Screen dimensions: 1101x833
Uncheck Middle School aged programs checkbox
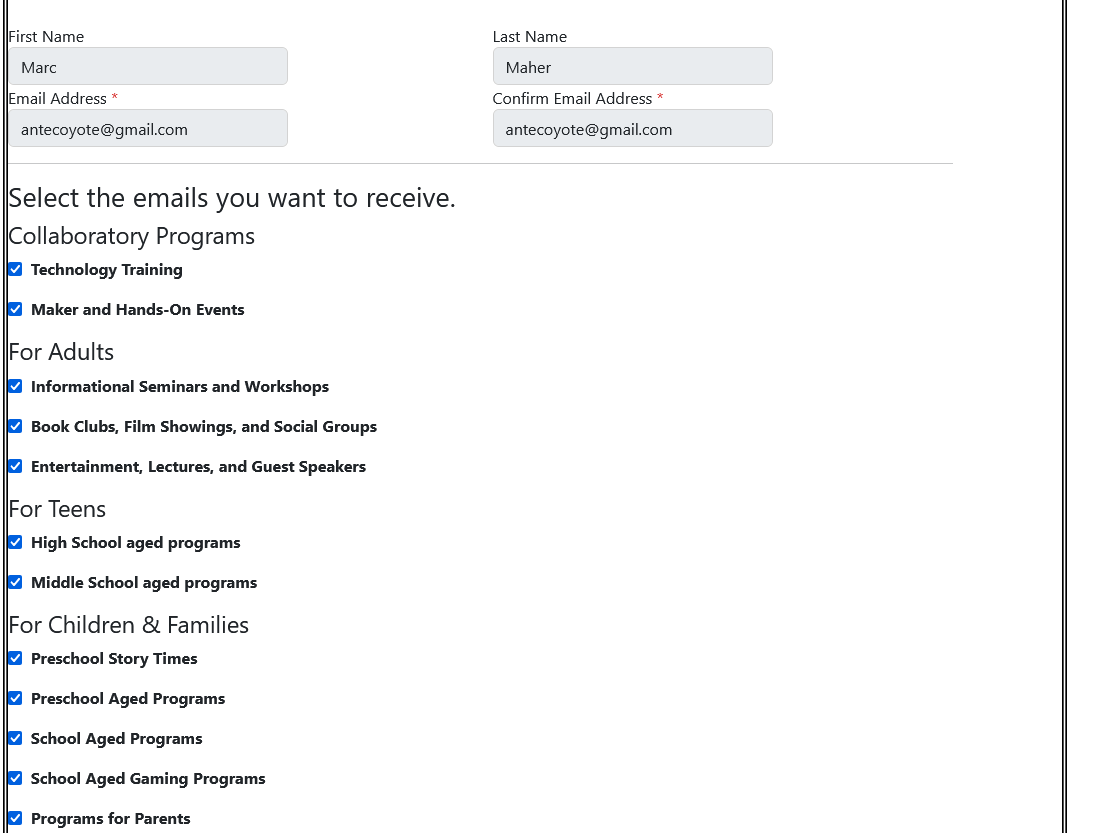coord(15,582)
